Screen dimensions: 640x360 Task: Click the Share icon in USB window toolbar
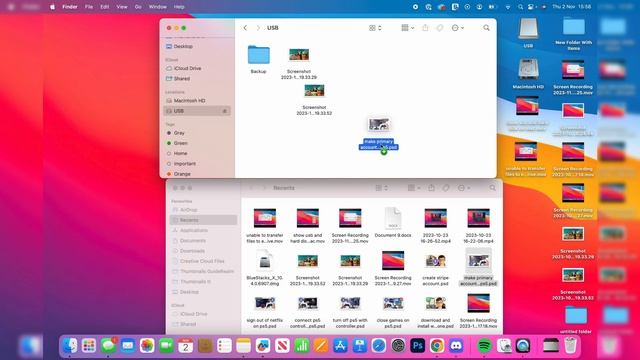425,28
